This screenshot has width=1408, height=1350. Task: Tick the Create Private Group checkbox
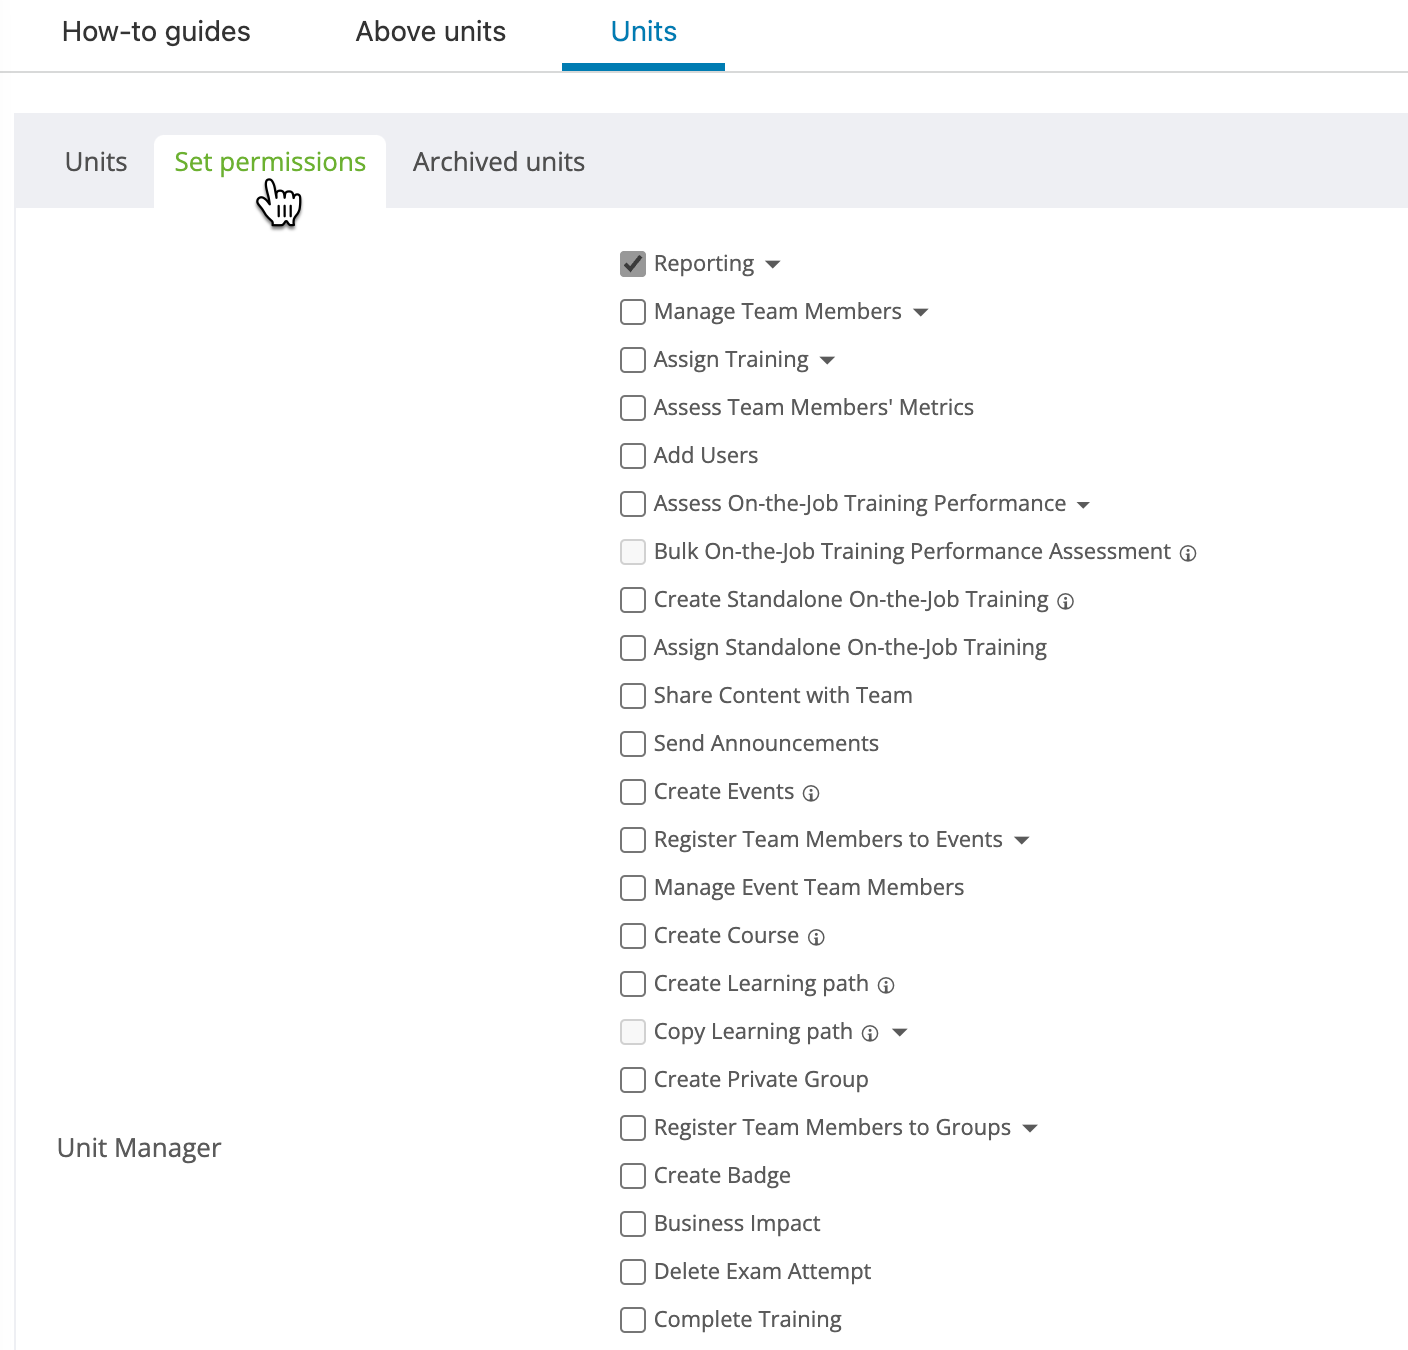pos(633,1080)
